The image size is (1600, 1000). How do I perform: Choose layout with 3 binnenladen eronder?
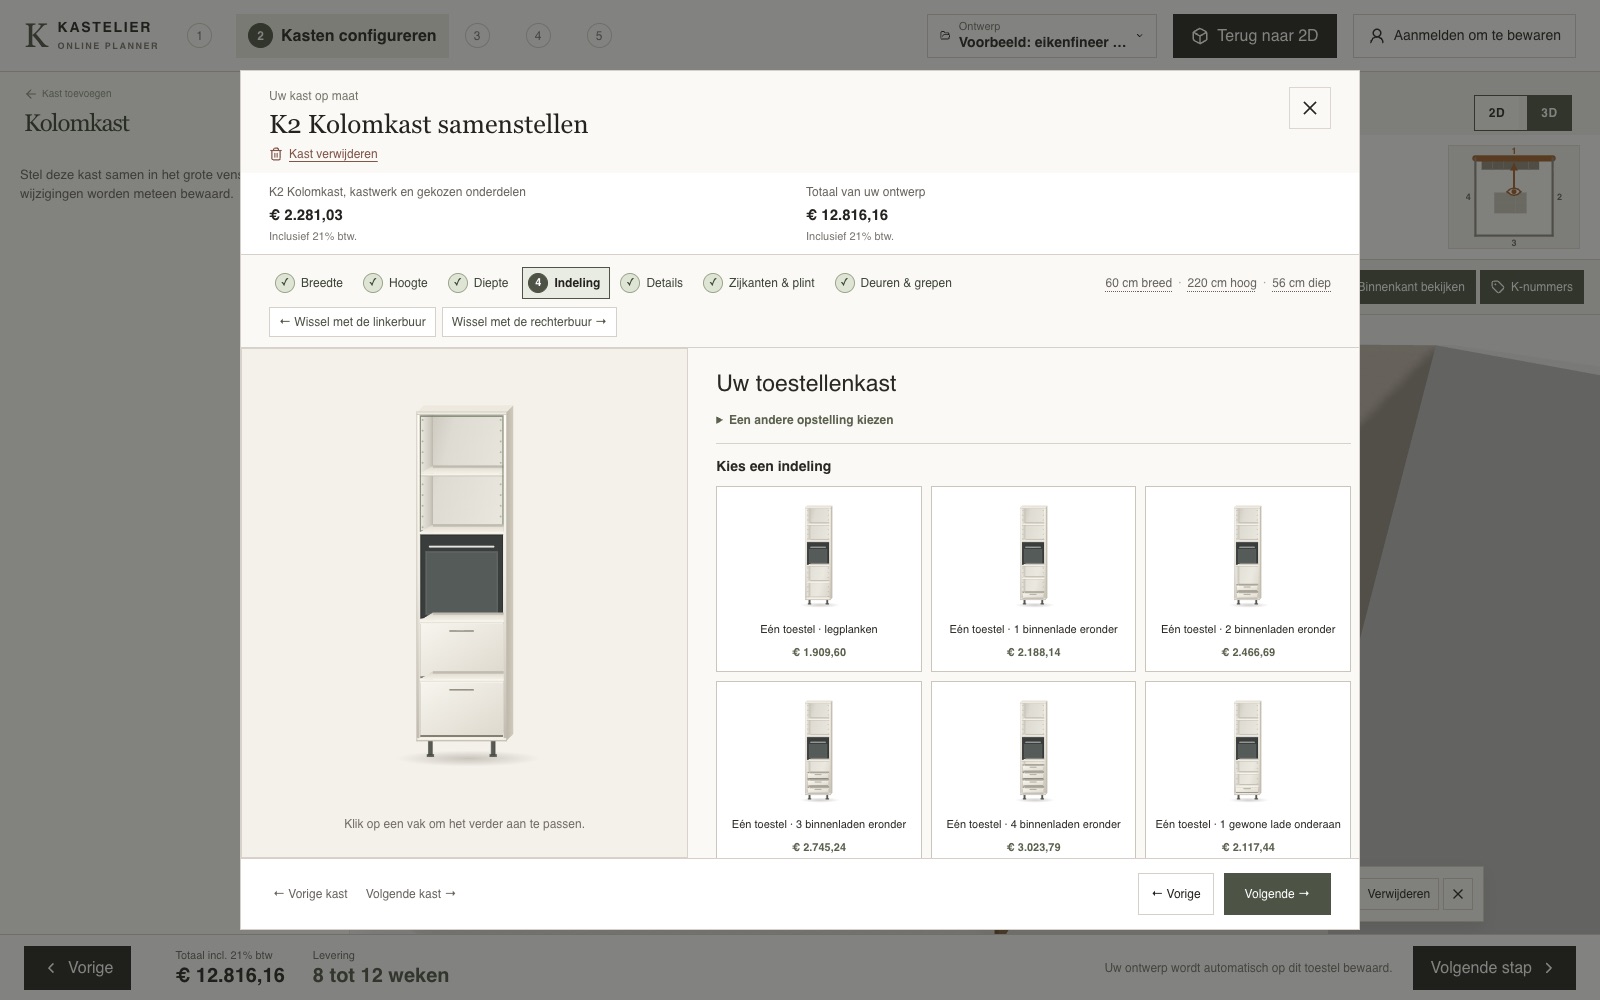(819, 770)
